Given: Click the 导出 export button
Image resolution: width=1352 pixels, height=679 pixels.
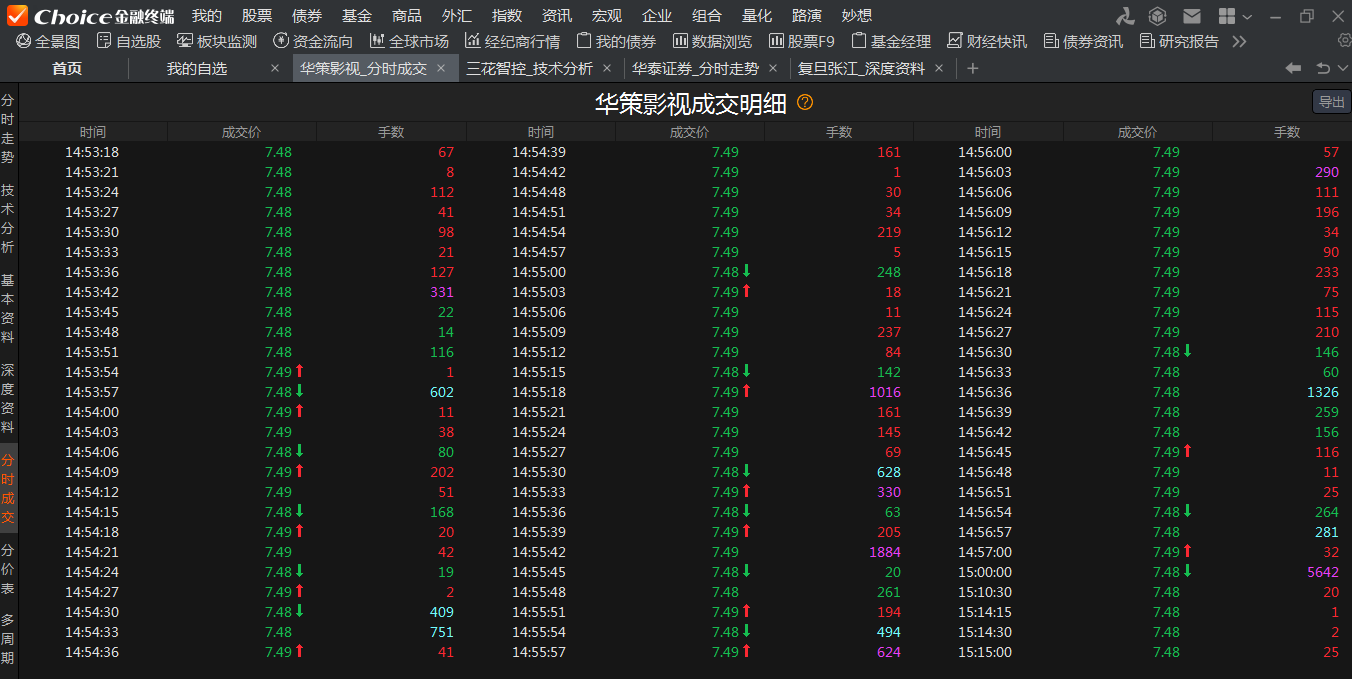Looking at the screenshot, I should click(1331, 102).
